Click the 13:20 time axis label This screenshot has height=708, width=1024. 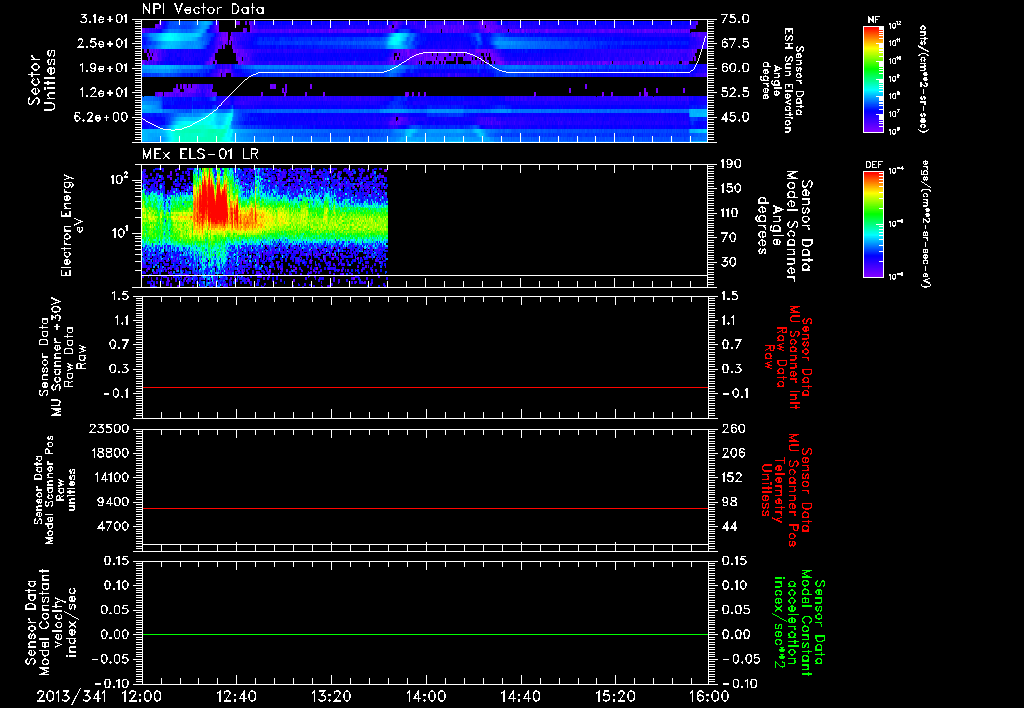[x=331, y=696]
